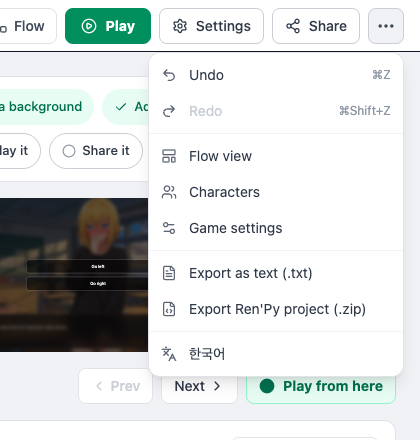The image size is (420, 440).
Task: Click the gear icon in Settings button
Action: [x=180, y=26]
